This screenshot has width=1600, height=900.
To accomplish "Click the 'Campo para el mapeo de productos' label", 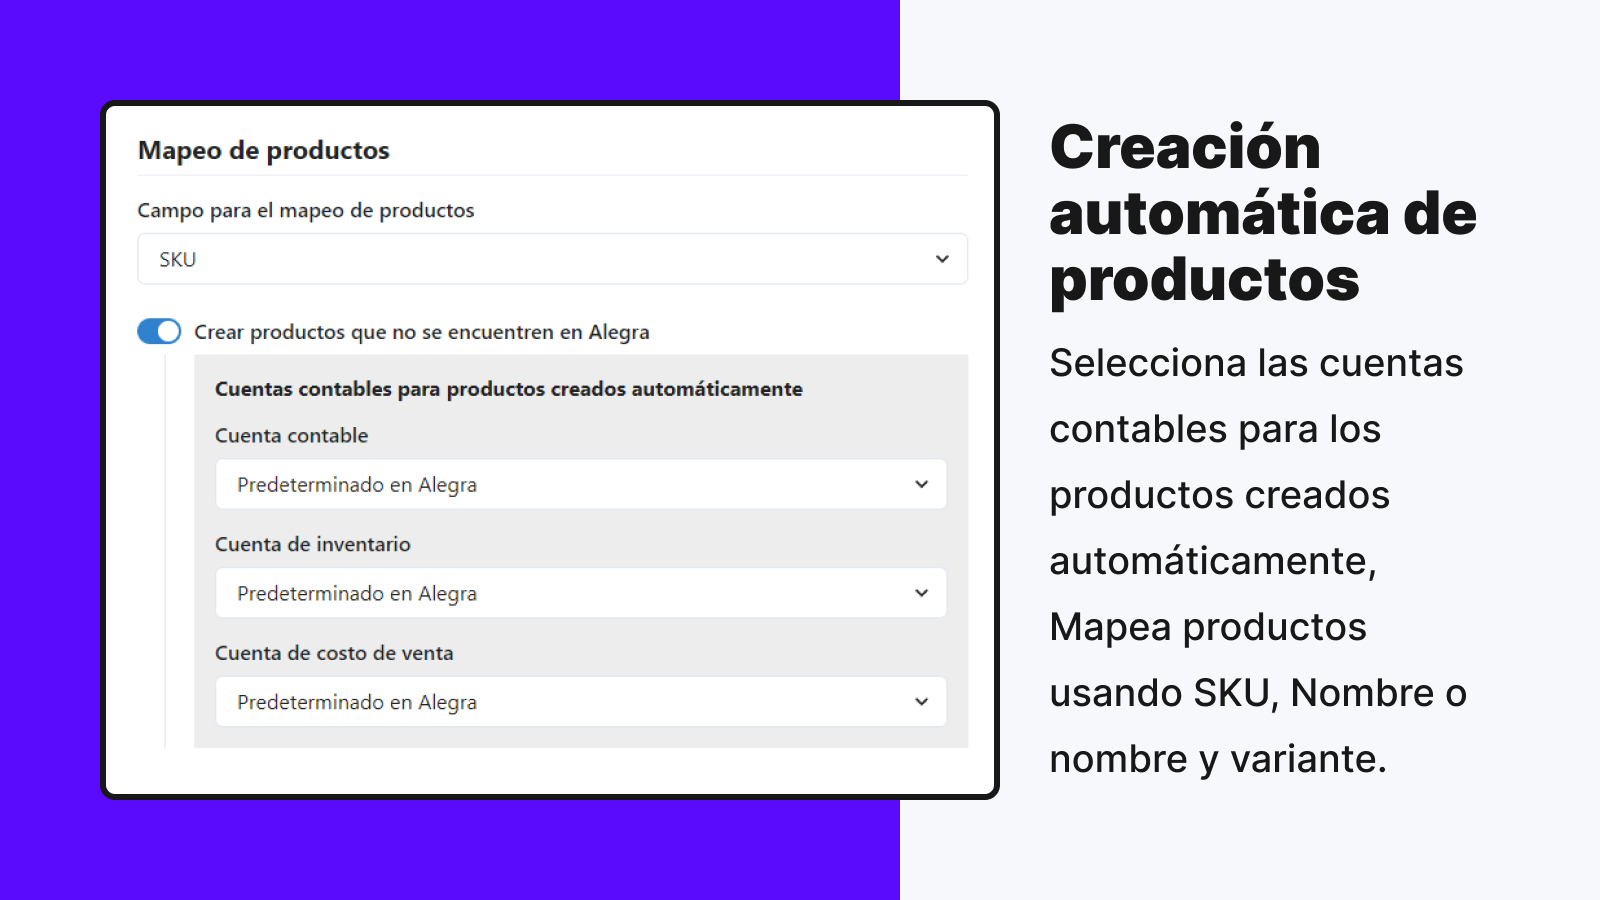I will coord(306,210).
